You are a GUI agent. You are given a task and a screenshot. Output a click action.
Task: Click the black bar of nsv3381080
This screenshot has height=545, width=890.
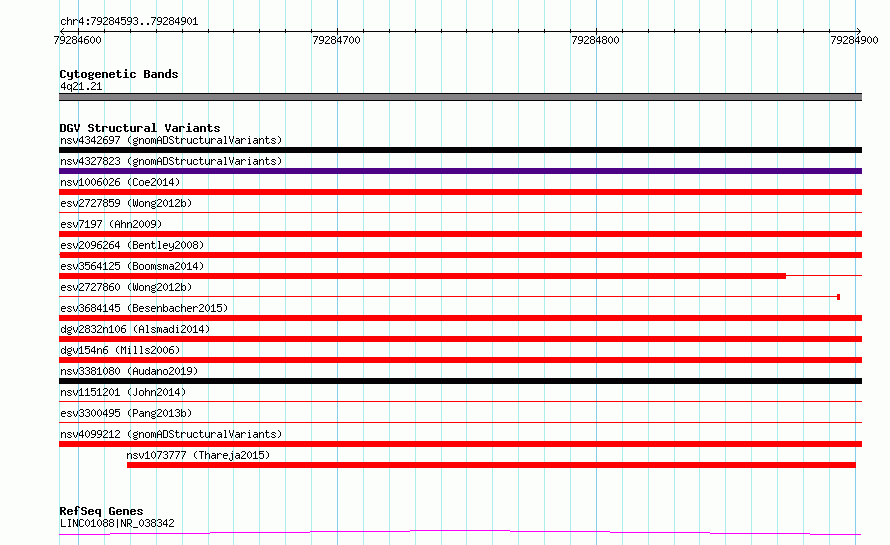(x=460, y=381)
